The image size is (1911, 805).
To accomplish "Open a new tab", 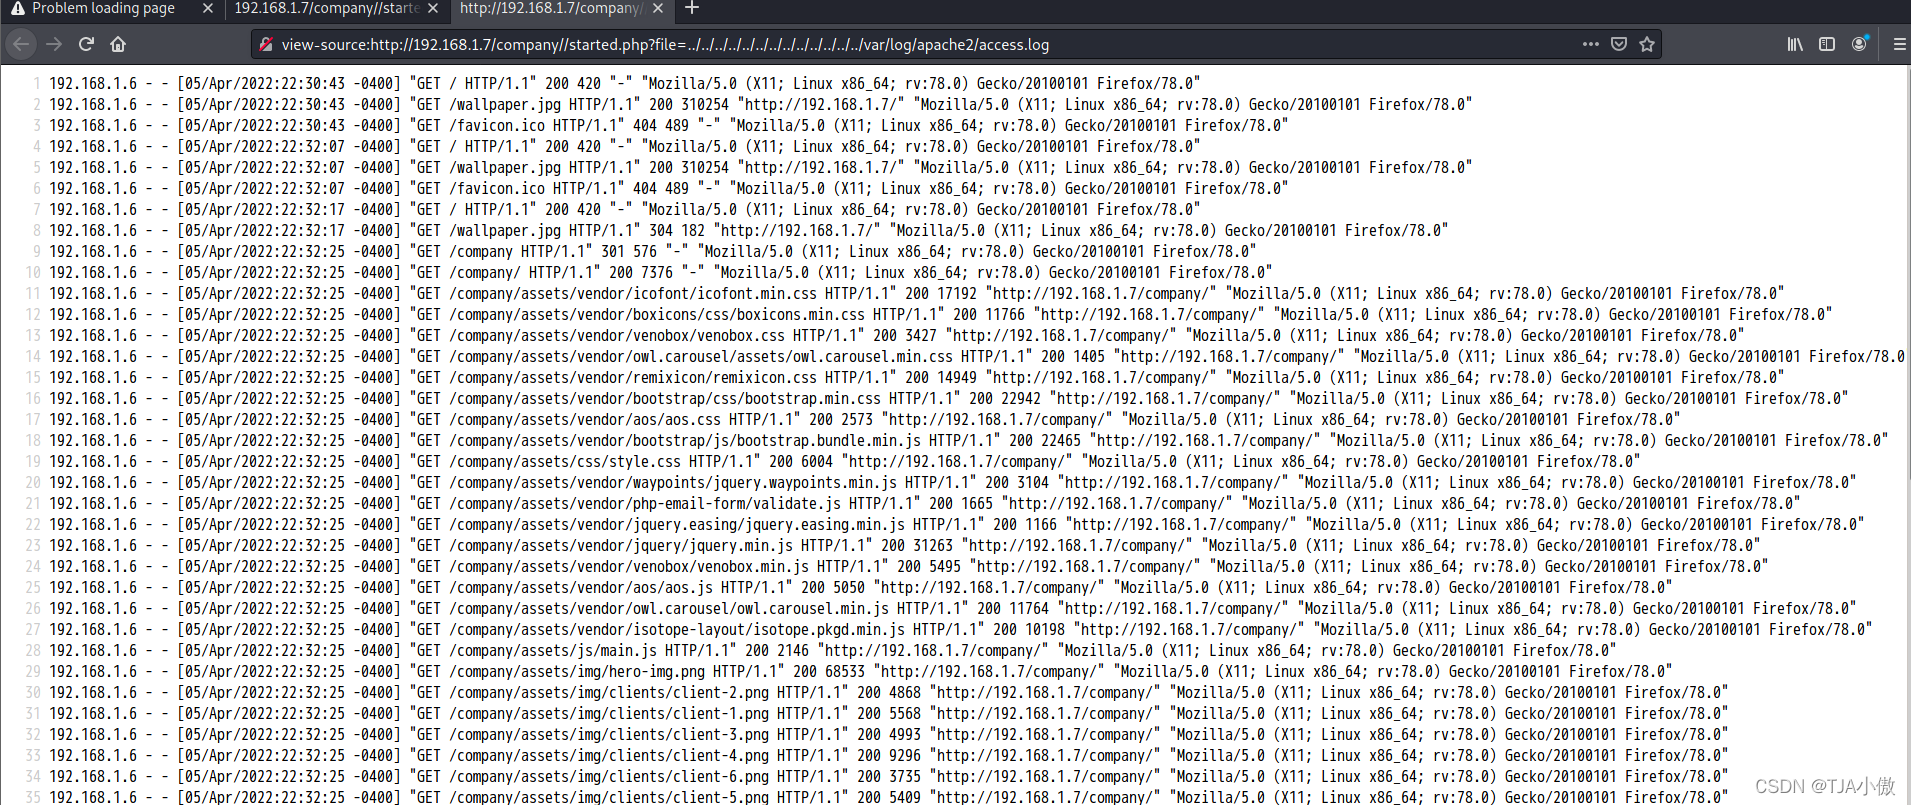I will click(x=691, y=8).
